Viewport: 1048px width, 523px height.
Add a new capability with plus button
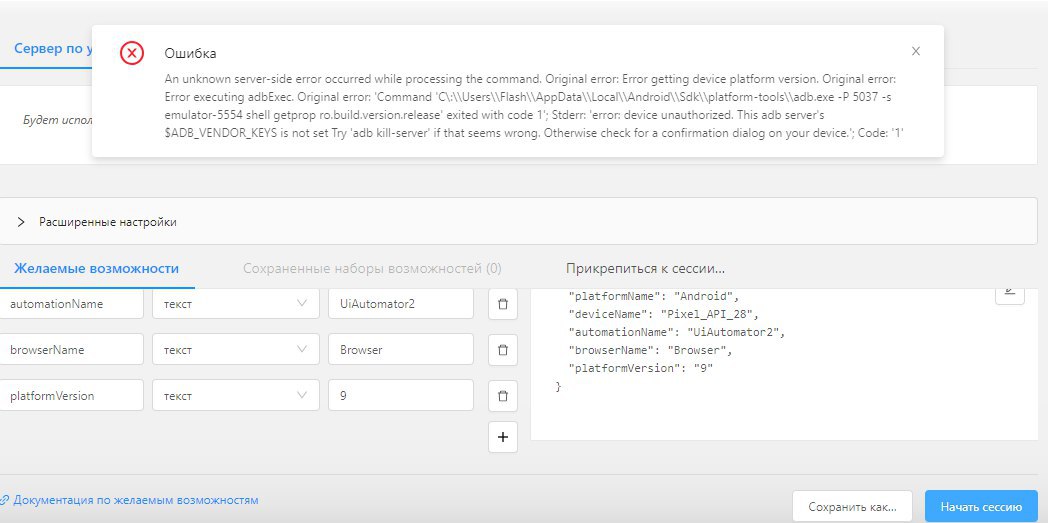click(x=503, y=438)
